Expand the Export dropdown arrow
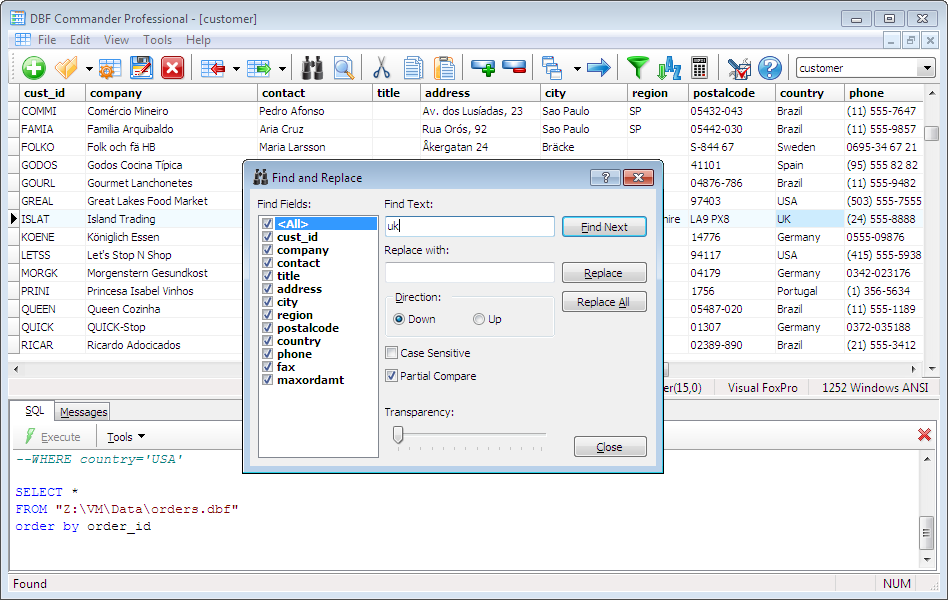Screen dimensions: 948x600 coord(282,69)
